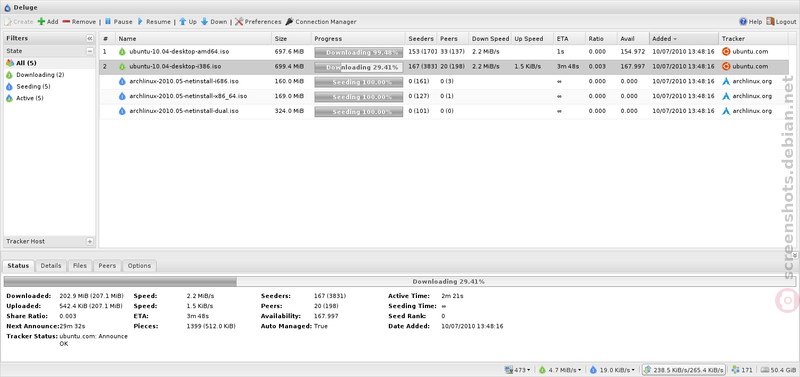Click the ubuntu.com tracker icon in amd64 row
The image size is (800, 377).
point(726,52)
